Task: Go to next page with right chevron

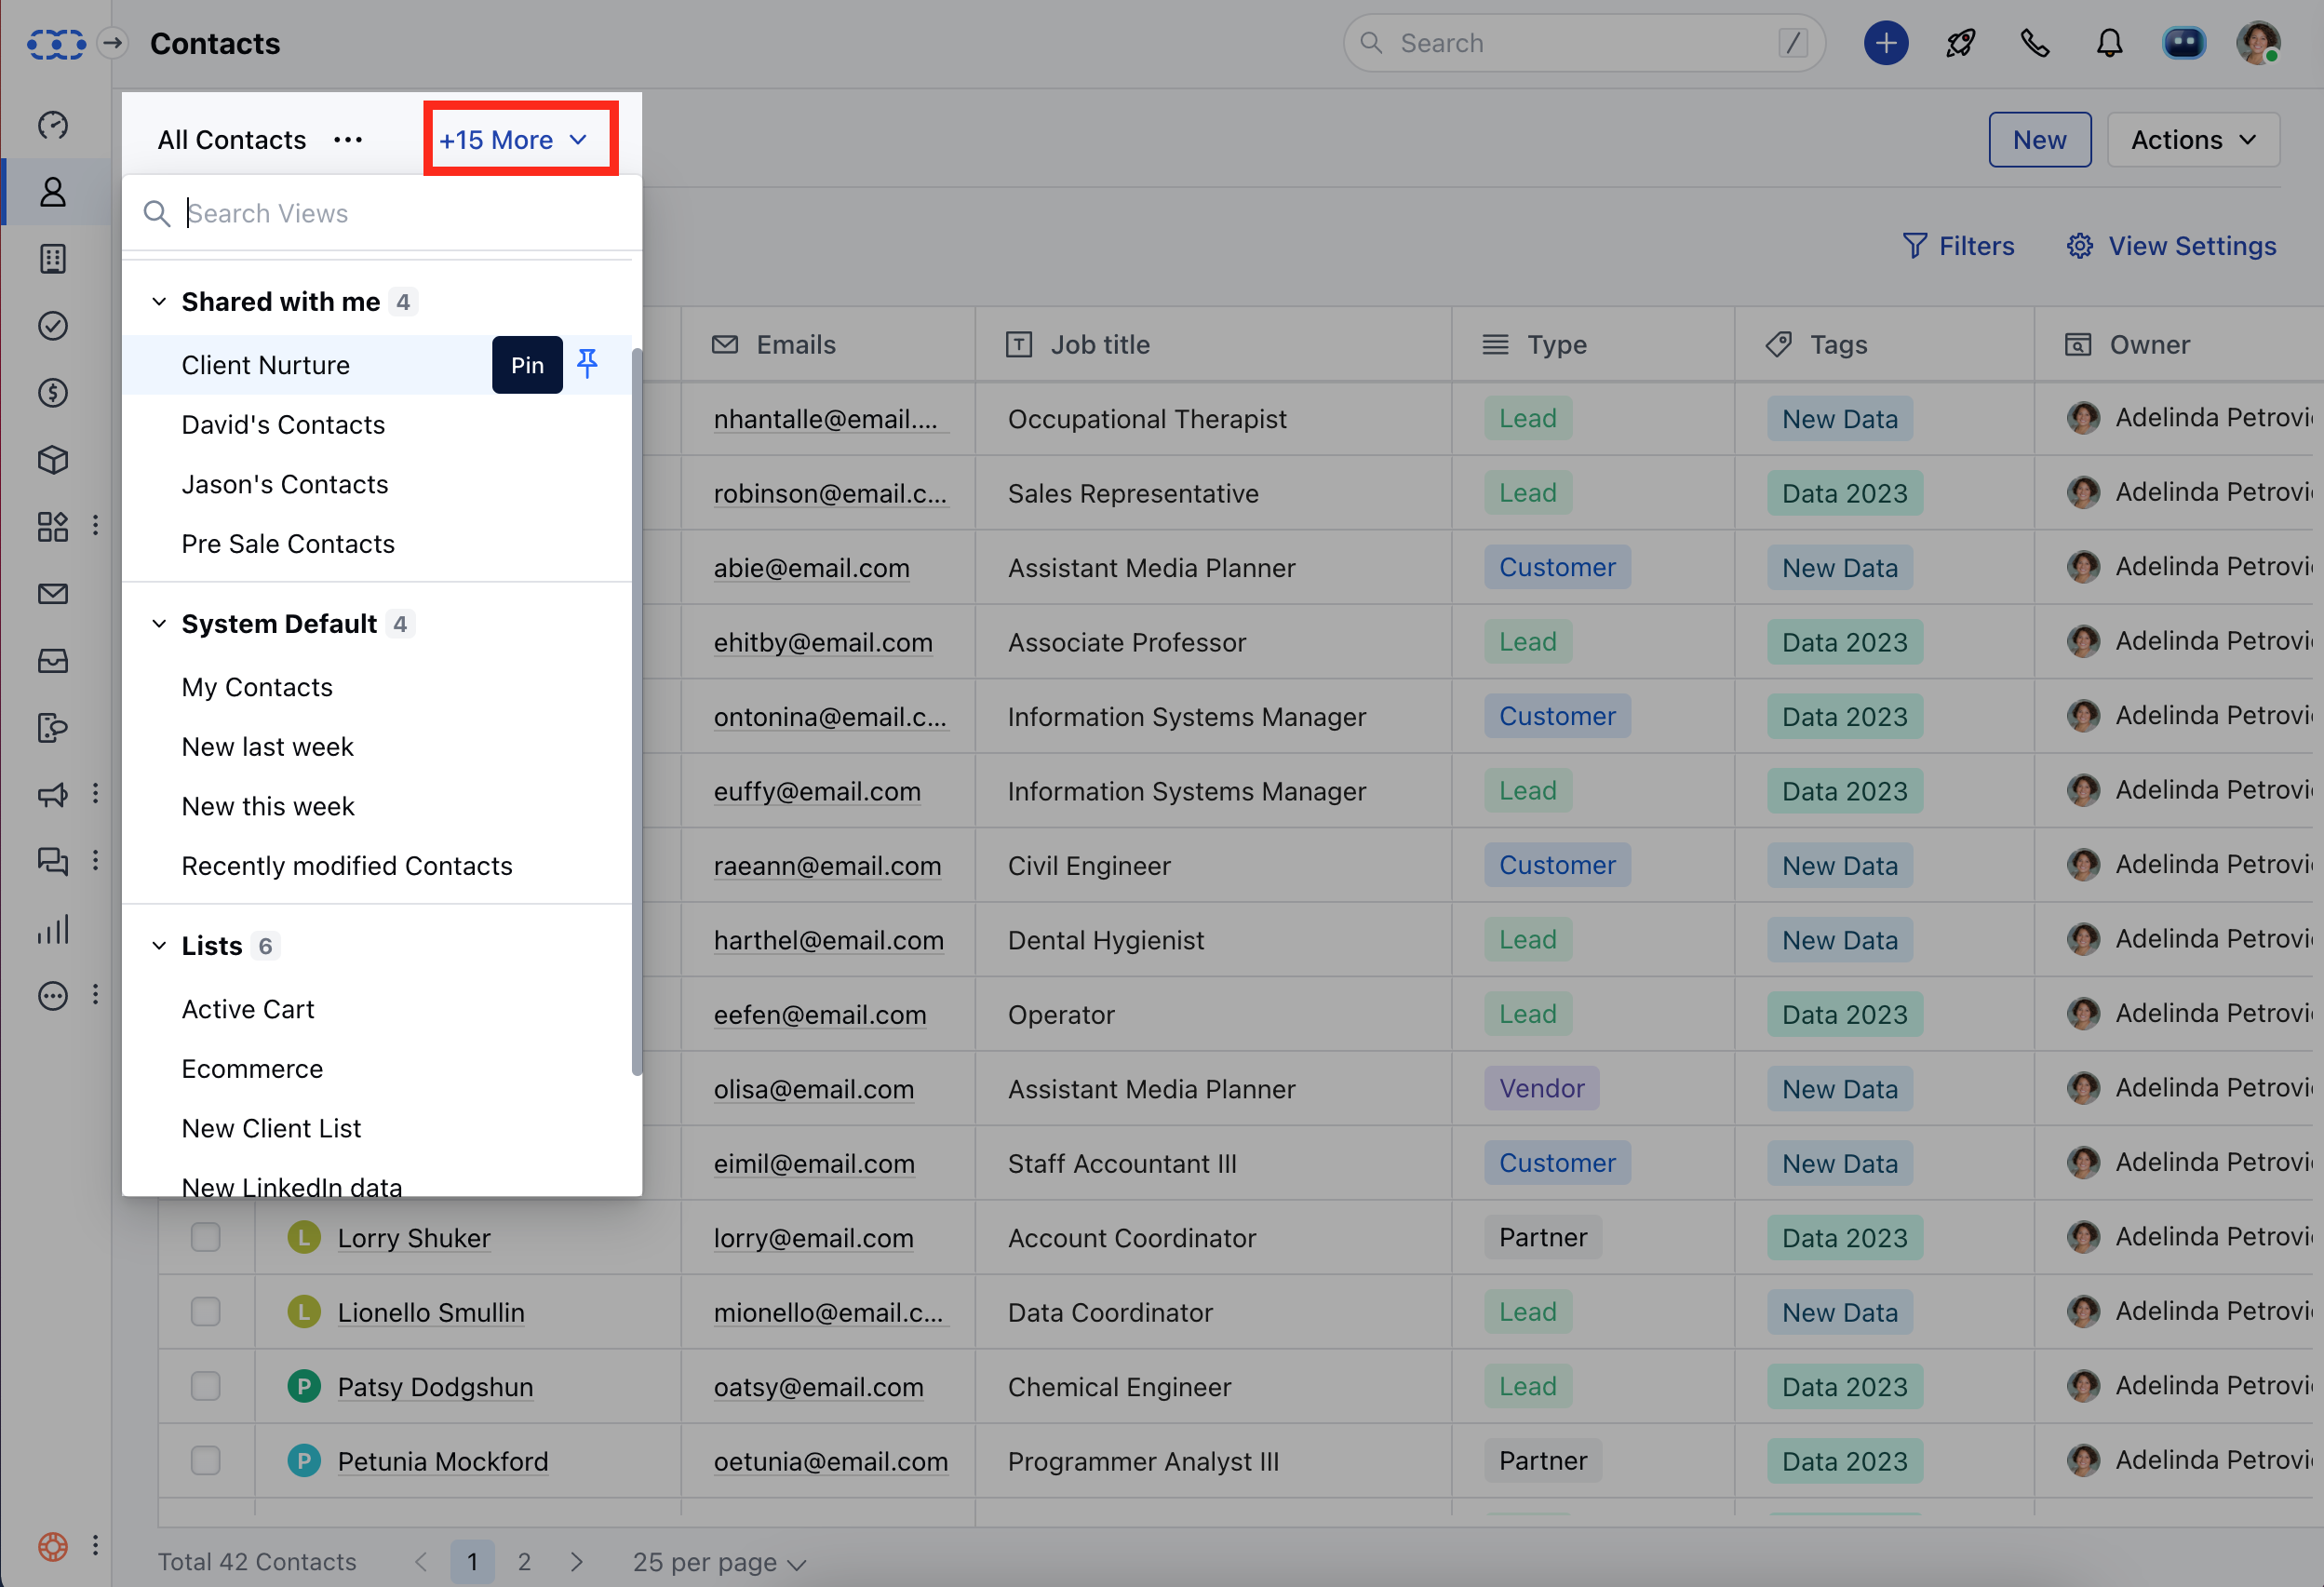Action: click(x=576, y=1561)
